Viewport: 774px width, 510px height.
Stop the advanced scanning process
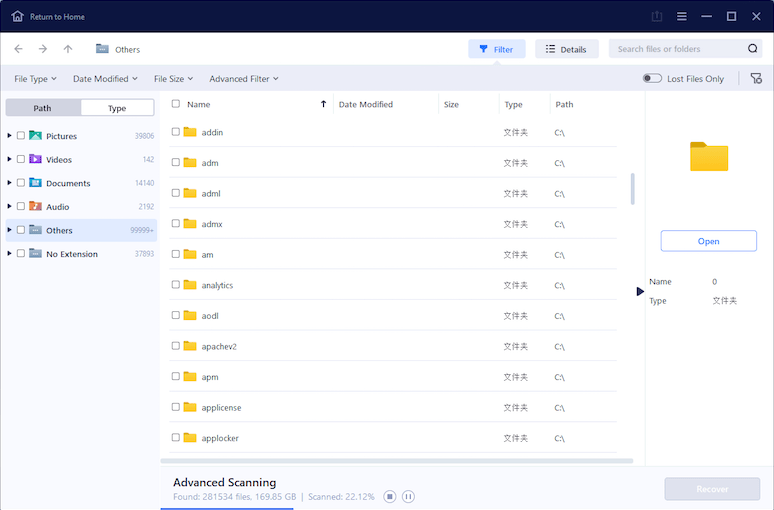pos(390,497)
